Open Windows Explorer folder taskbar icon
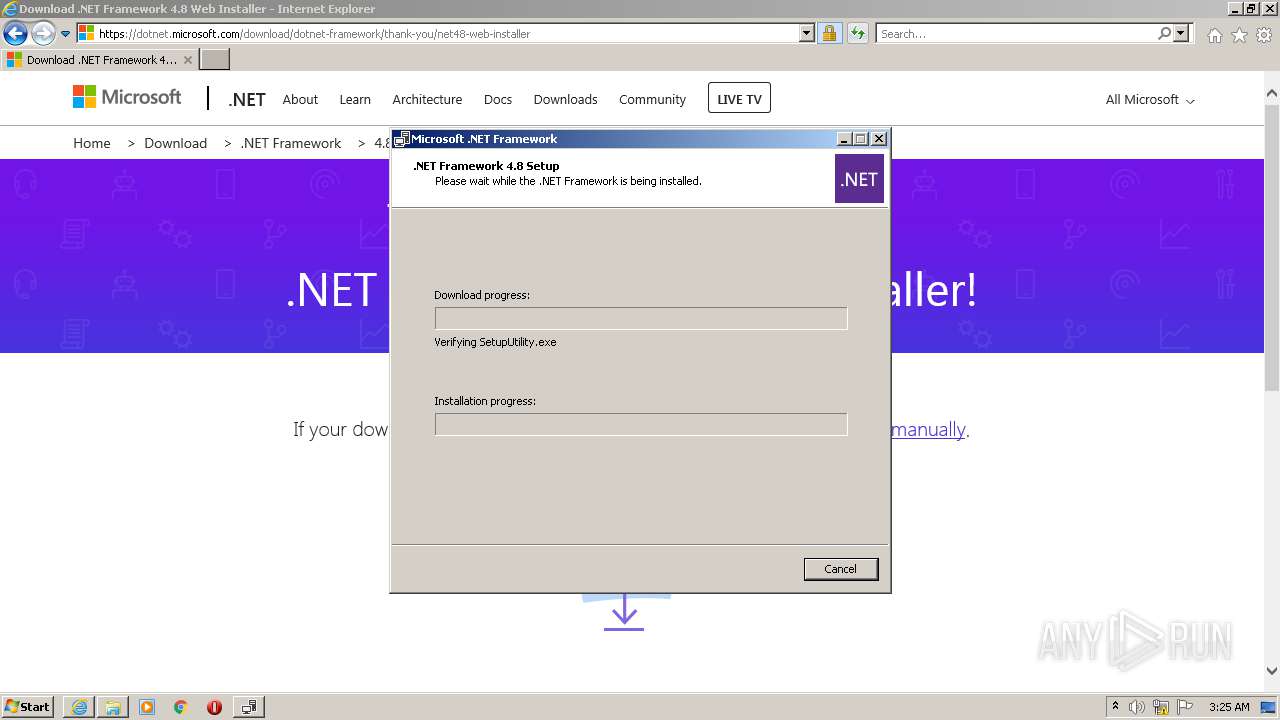Screen dimensions: 1280x720 [113, 707]
